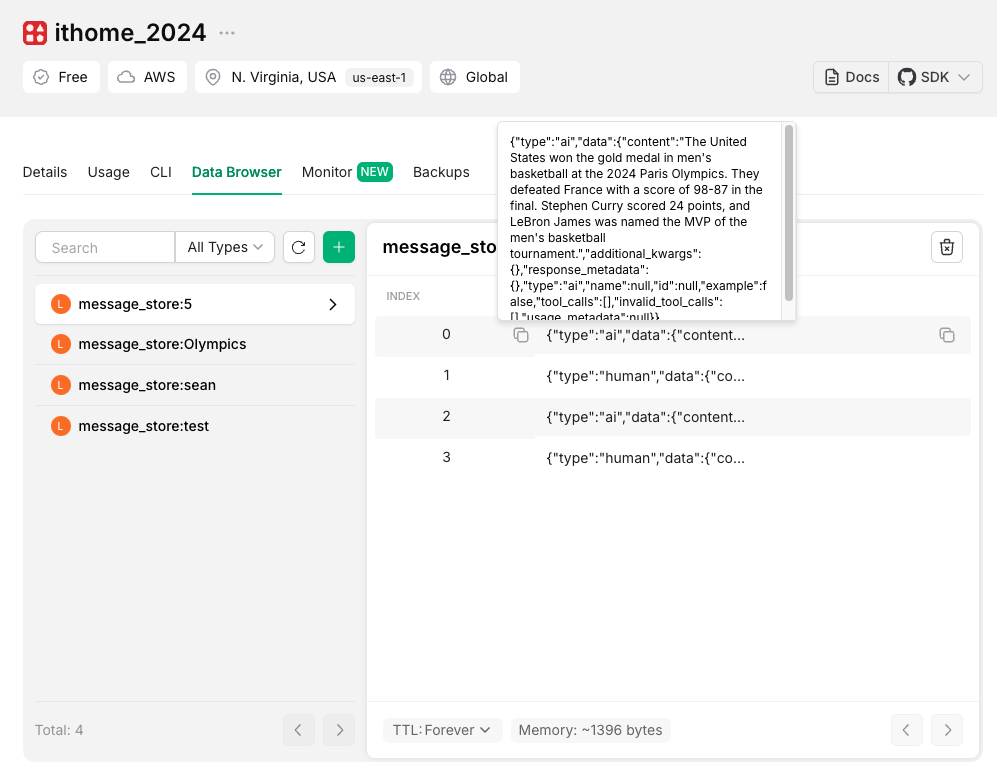This screenshot has height=775, width=997.
Task: Delete the key using the trash icon
Action: pos(947,247)
